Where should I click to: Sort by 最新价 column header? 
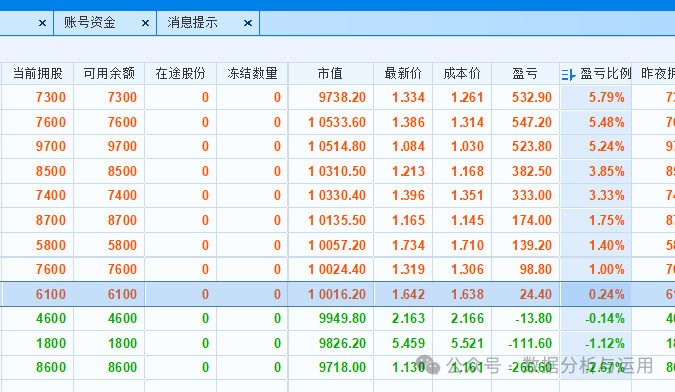403,74
